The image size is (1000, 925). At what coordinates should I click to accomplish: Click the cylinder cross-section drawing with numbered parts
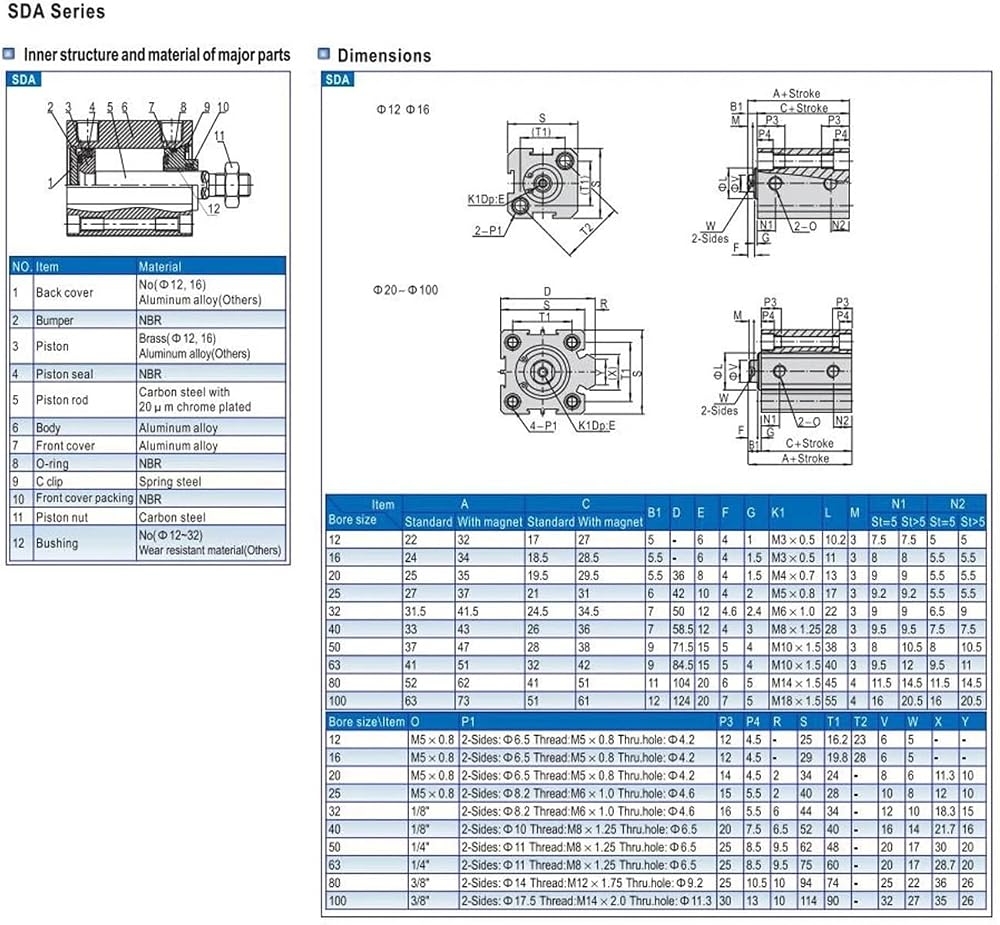click(x=153, y=170)
